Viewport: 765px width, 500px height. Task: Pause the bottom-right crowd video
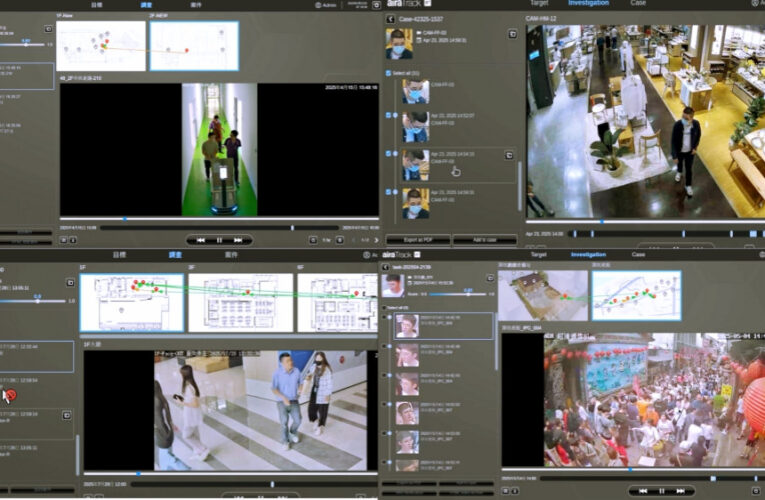point(662,491)
